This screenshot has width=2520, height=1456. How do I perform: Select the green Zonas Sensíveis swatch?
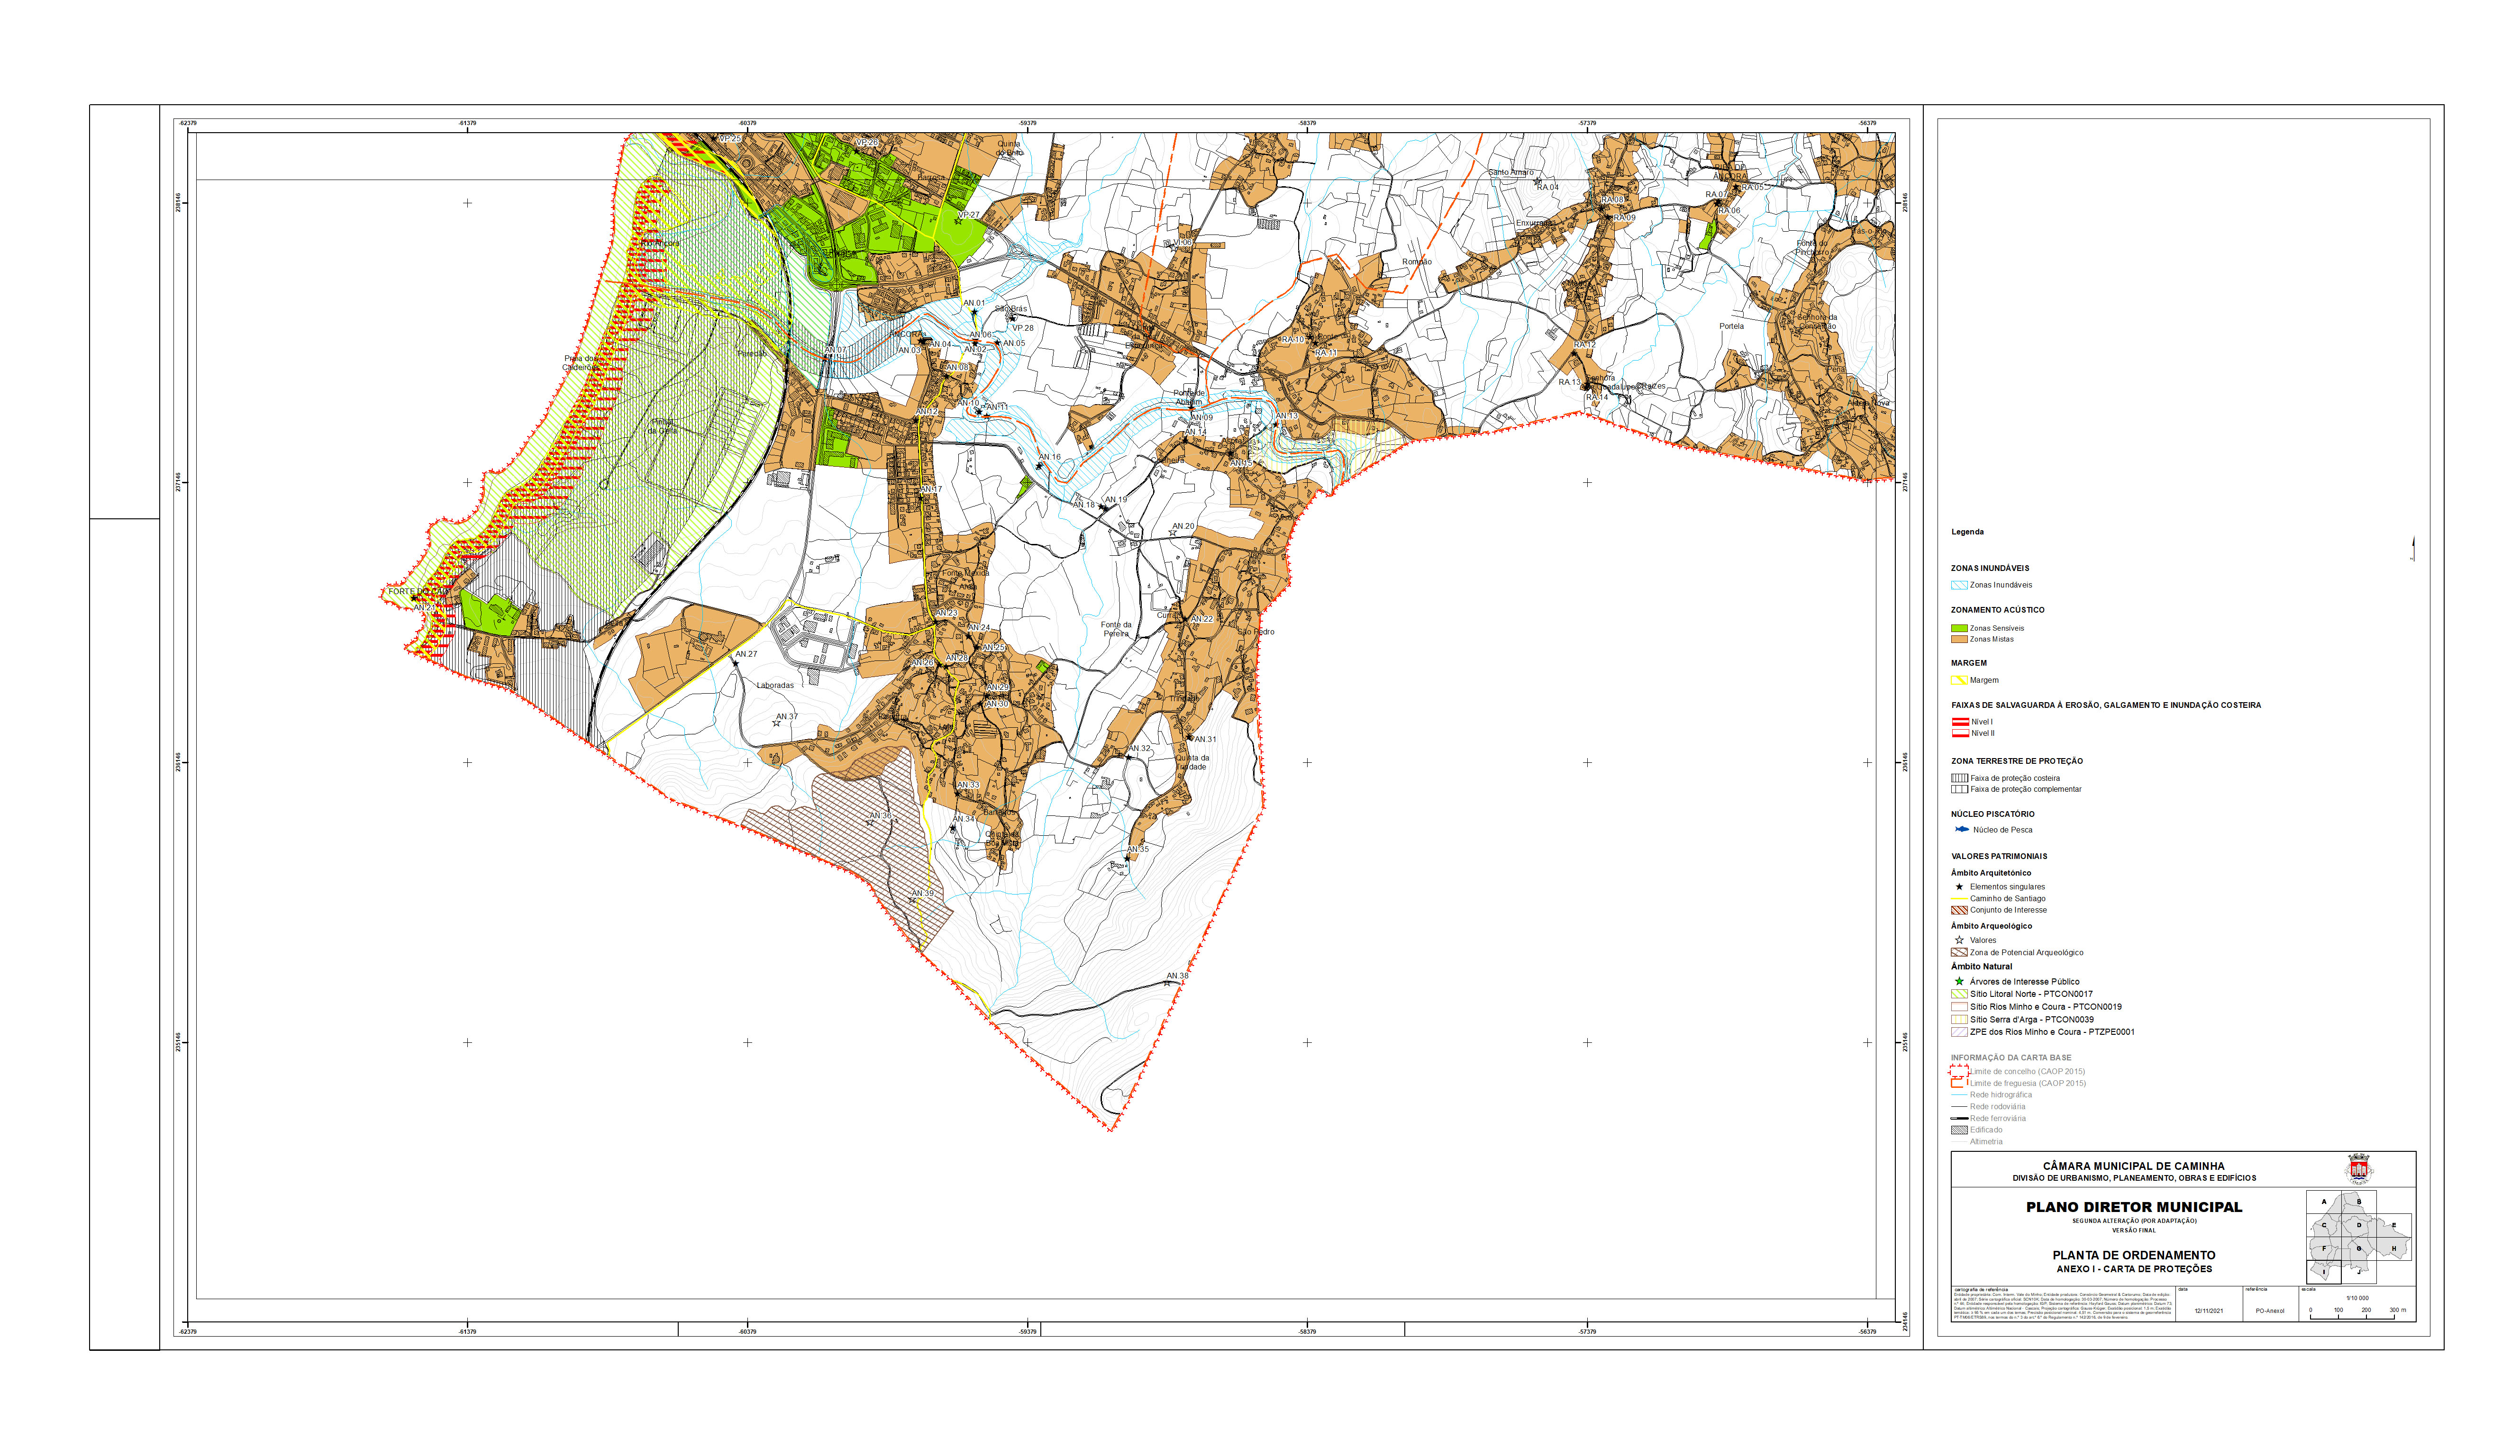(1959, 628)
